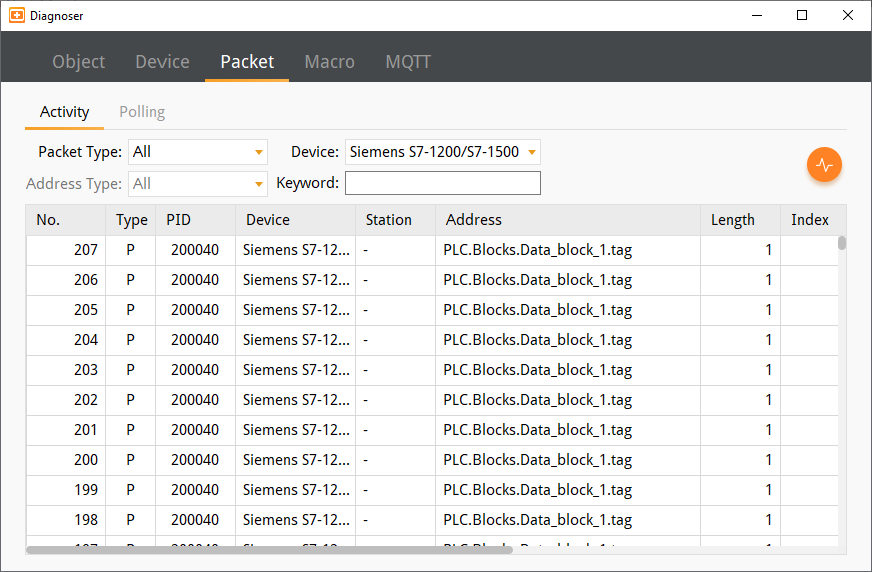This screenshot has width=872, height=572.
Task: Click the orange activity monitor round button
Action: pyautogui.click(x=824, y=165)
